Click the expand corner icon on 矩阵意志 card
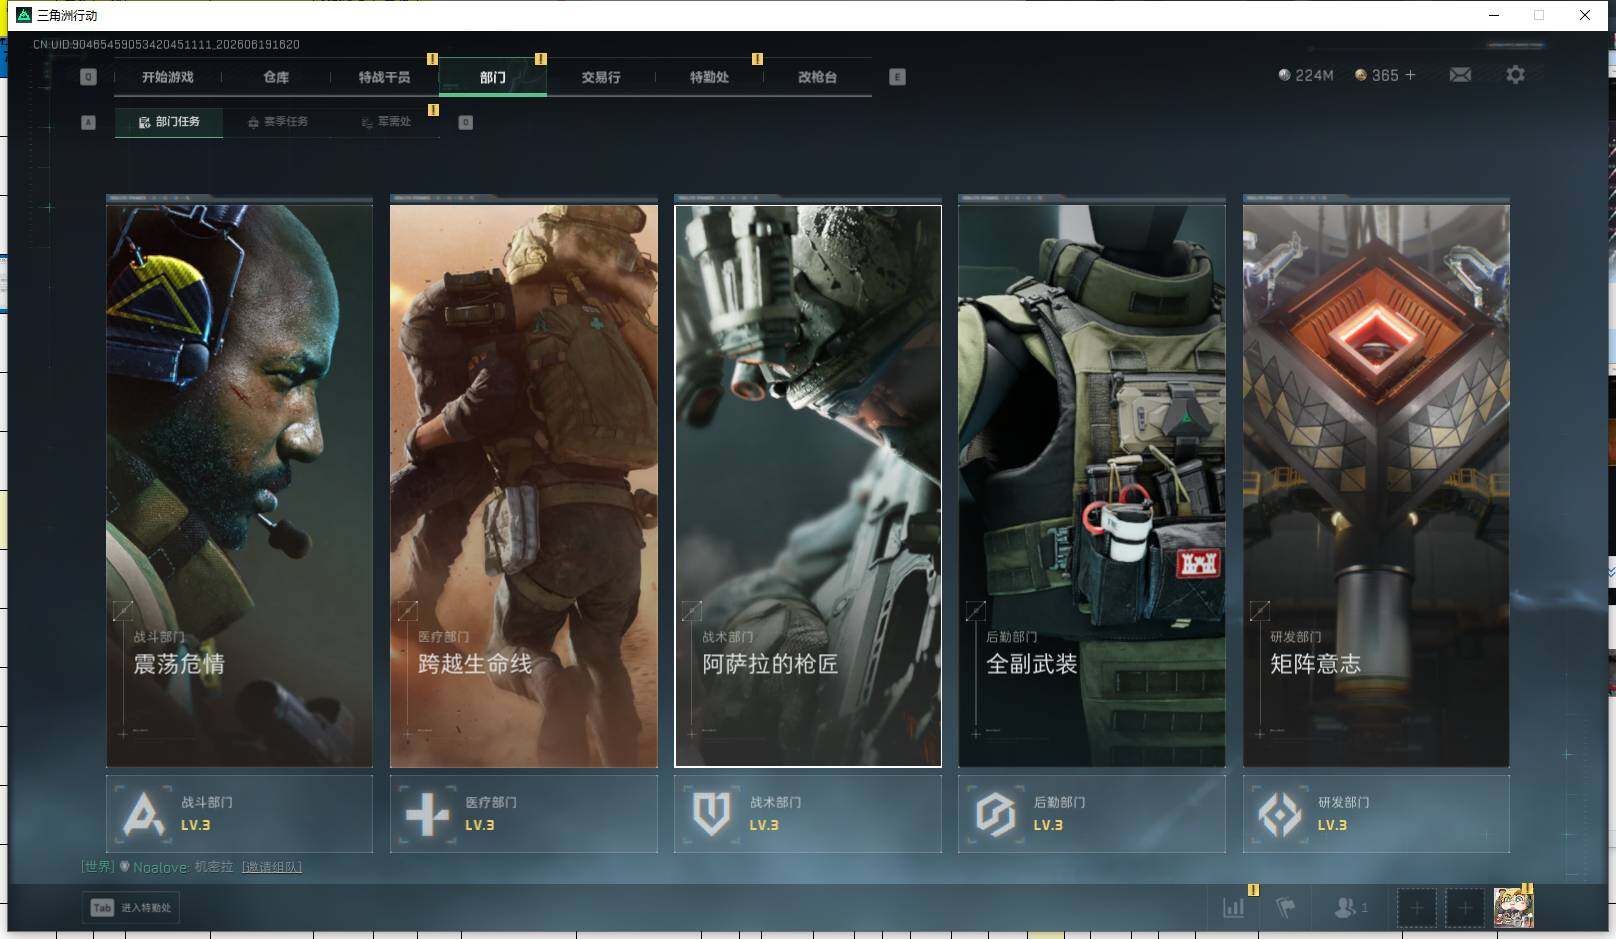 click(x=1260, y=610)
